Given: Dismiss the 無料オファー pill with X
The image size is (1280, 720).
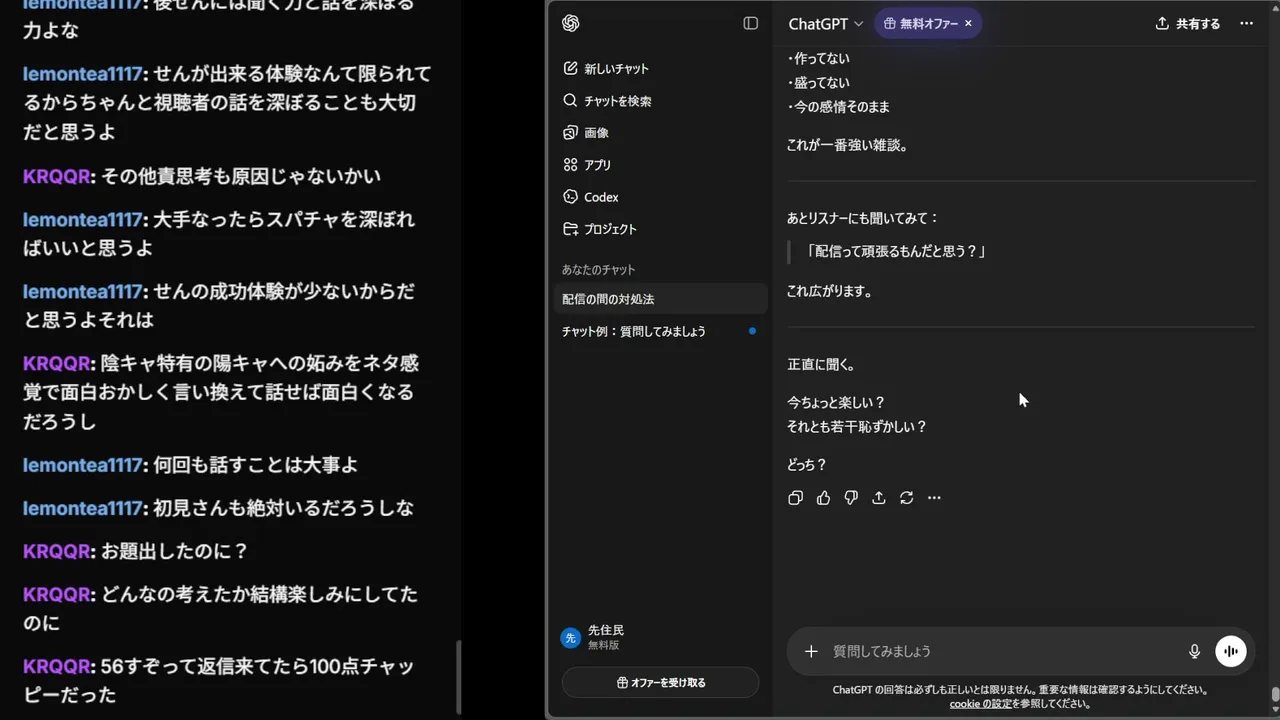Looking at the screenshot, I should pyautogui.click(x=968, y=23).
